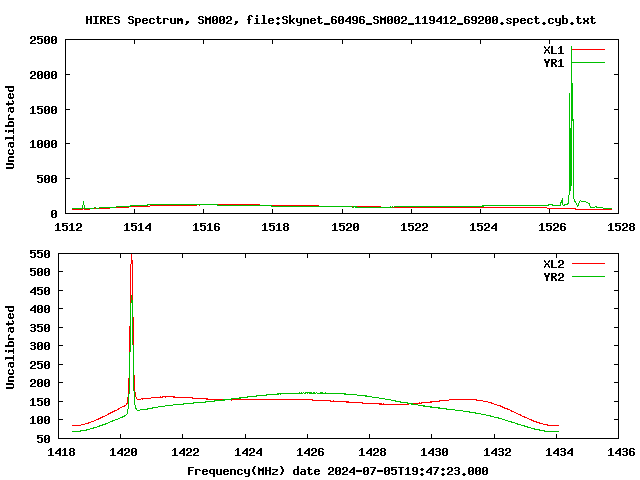Click the 550 y-axis tick label
The image size is (640, 480).
(x=40, y=254)
